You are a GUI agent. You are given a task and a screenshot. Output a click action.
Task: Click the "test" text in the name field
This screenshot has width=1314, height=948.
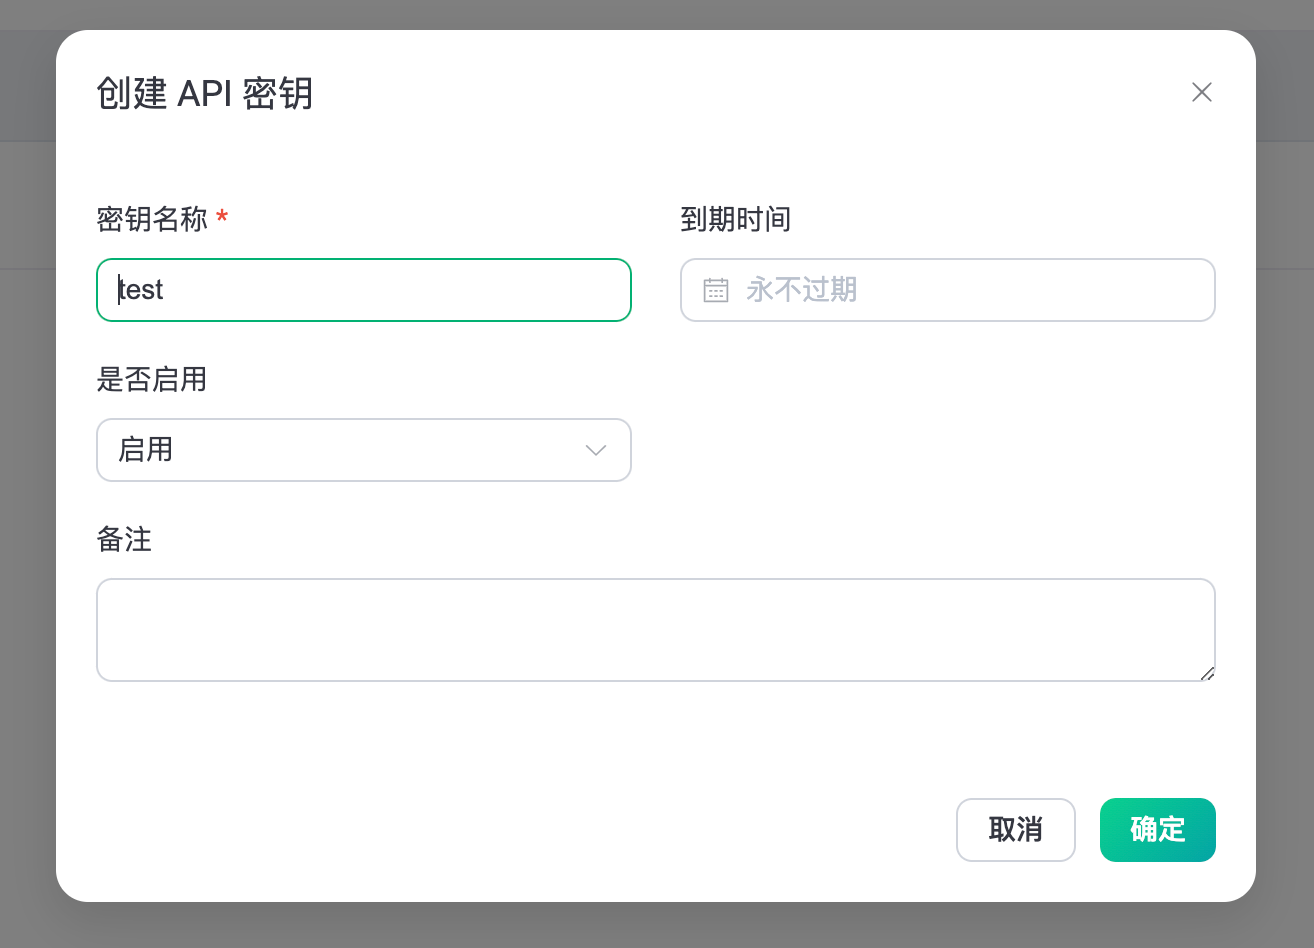click(x=141, y=290)
